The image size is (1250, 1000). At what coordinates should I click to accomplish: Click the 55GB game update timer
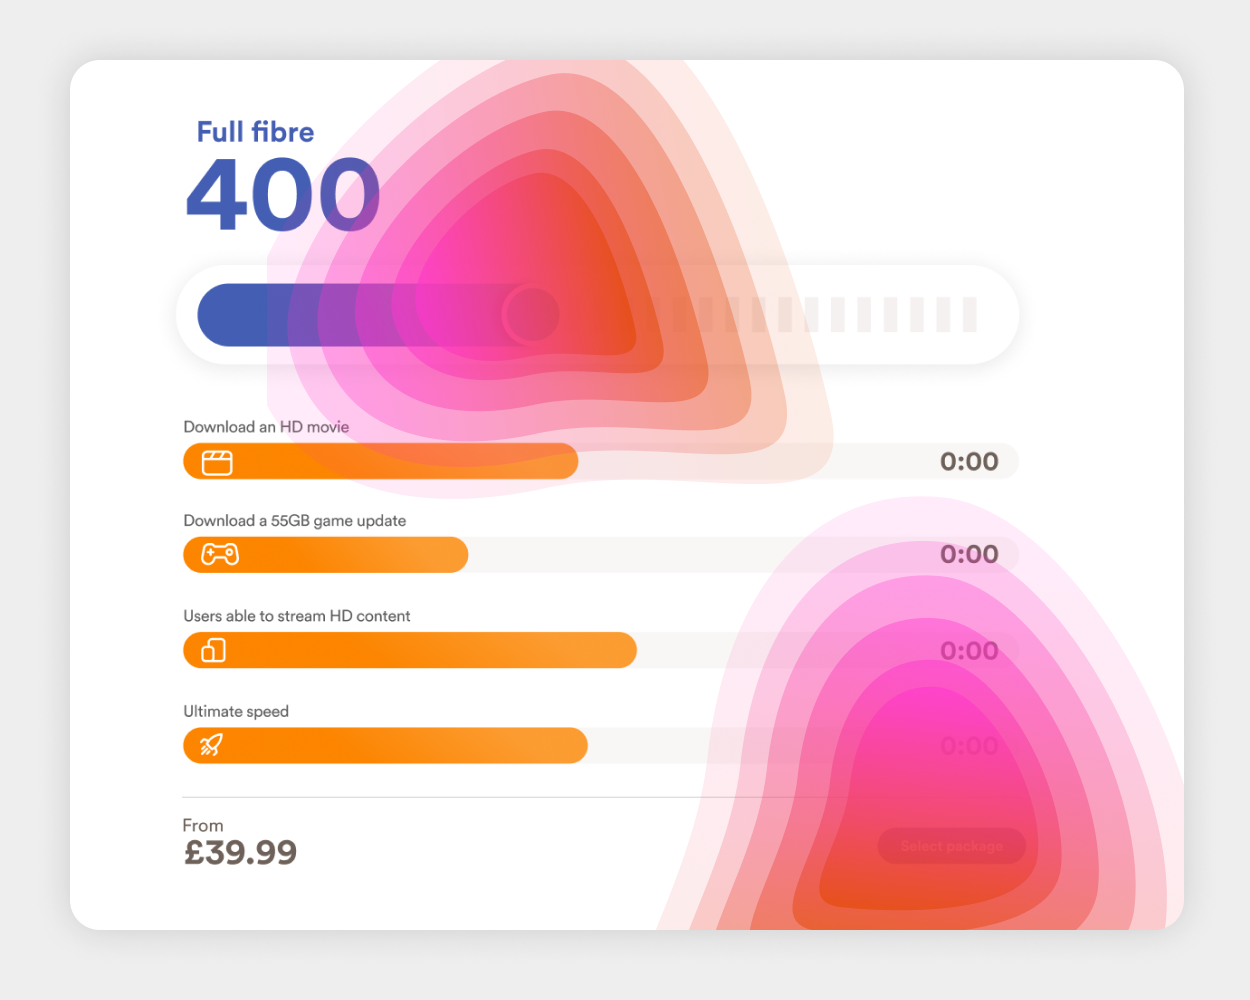[968, 555]
